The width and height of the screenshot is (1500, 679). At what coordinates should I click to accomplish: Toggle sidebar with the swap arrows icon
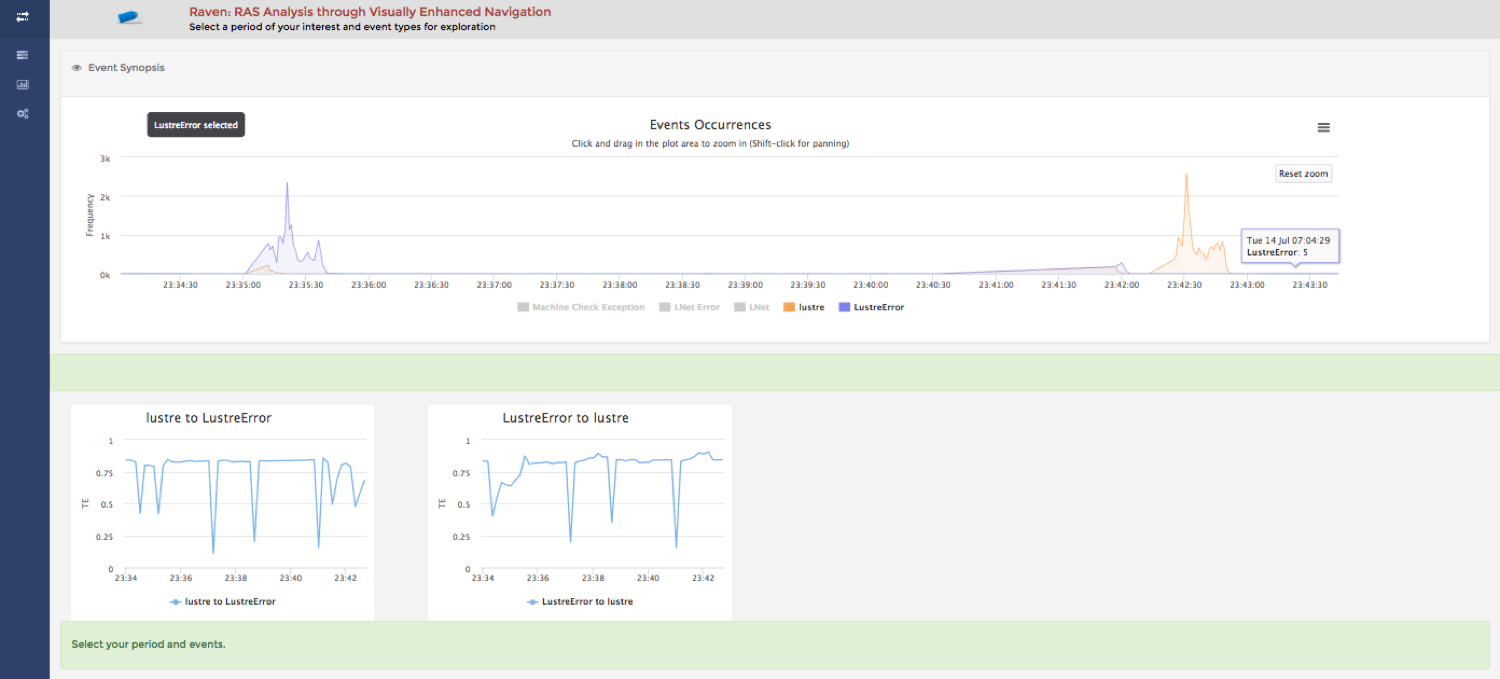point(22,17)
